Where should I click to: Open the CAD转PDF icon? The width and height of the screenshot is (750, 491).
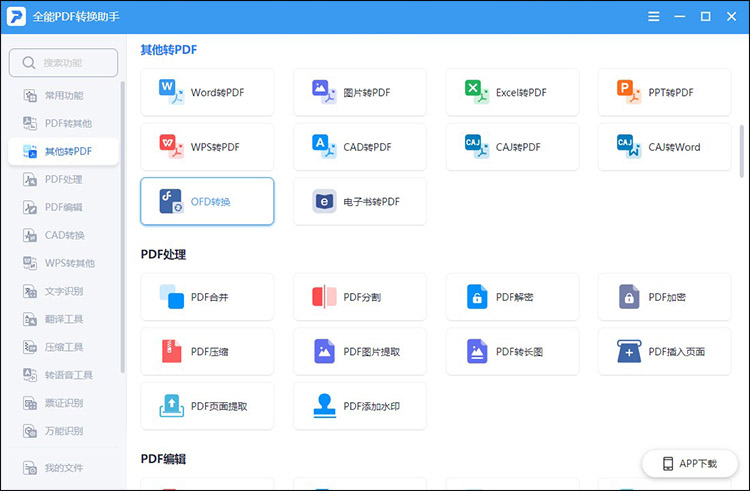324,146
